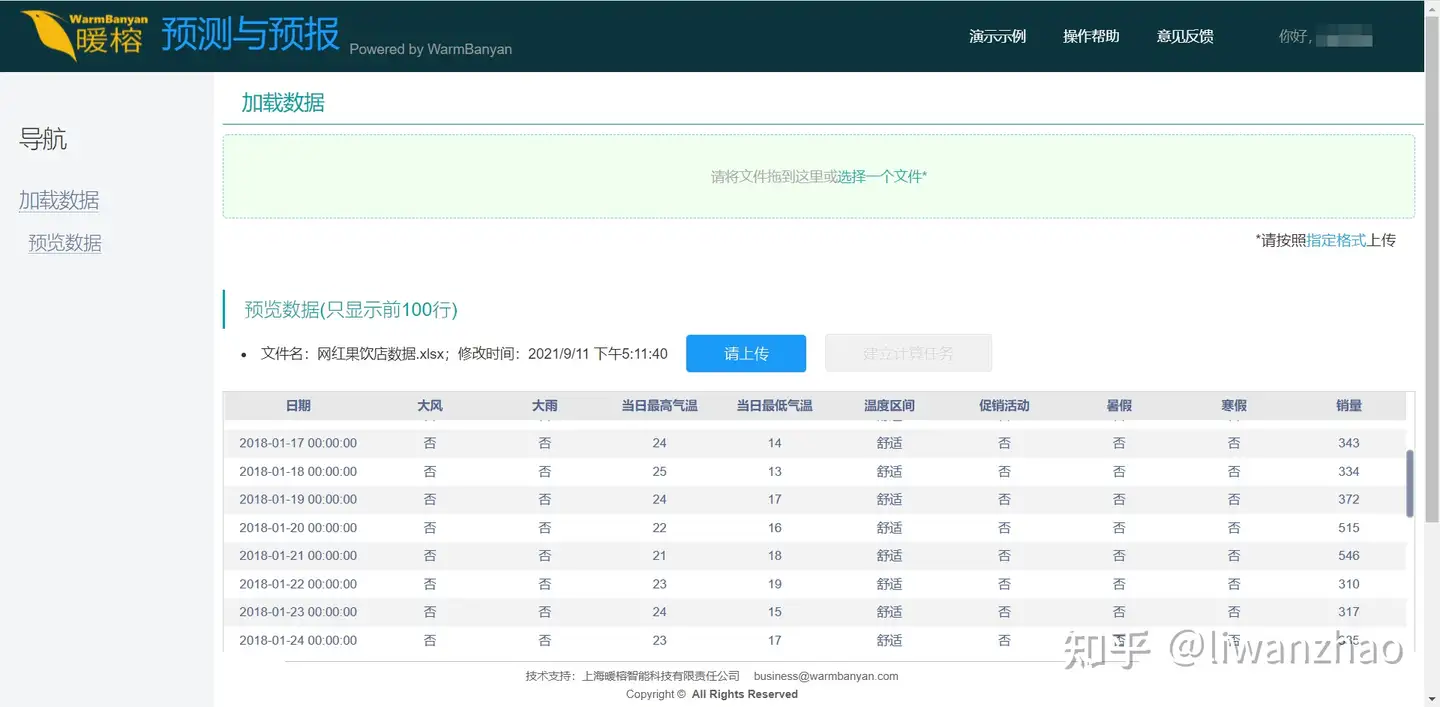Image resolution: width=1440 pixels, height=707 pixels.
Task: Click the 温度区间 column header
Action: tap(890, 406)
